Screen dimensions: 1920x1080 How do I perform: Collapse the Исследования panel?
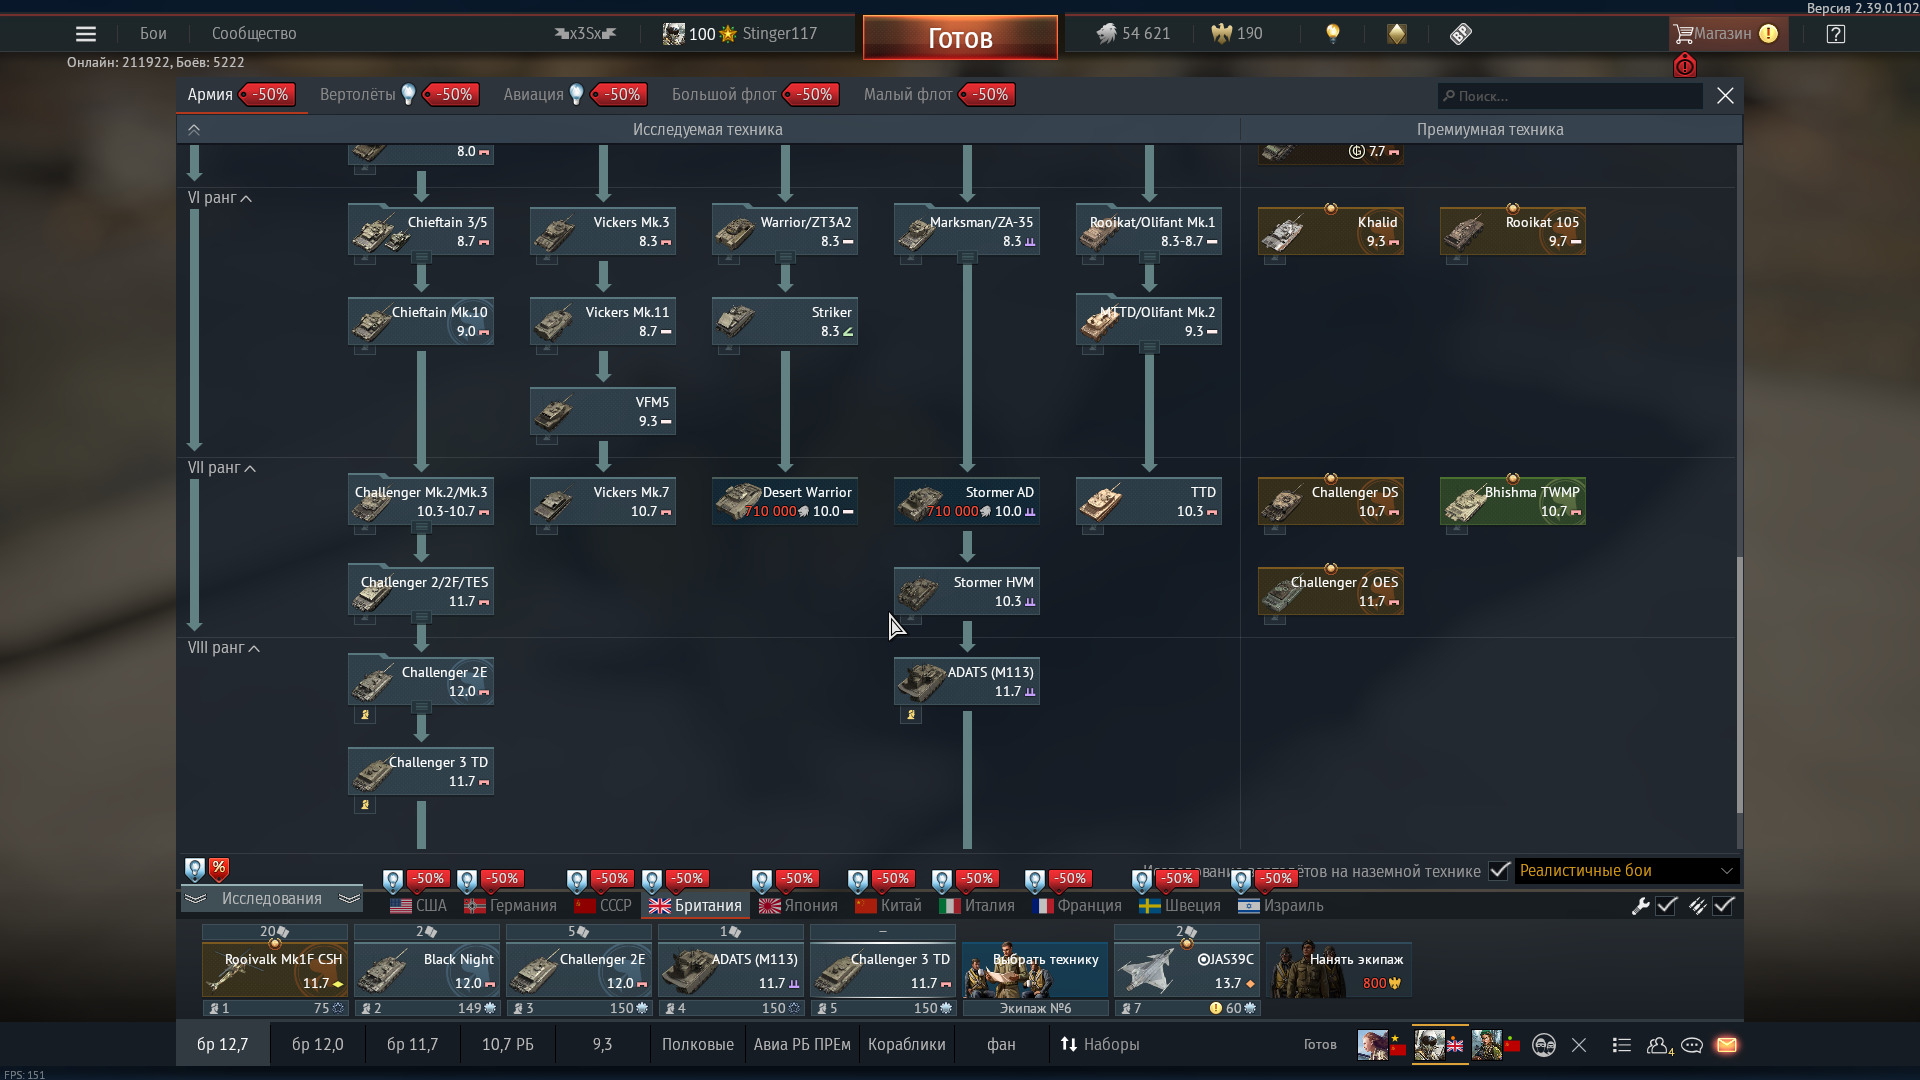point(271,899)
